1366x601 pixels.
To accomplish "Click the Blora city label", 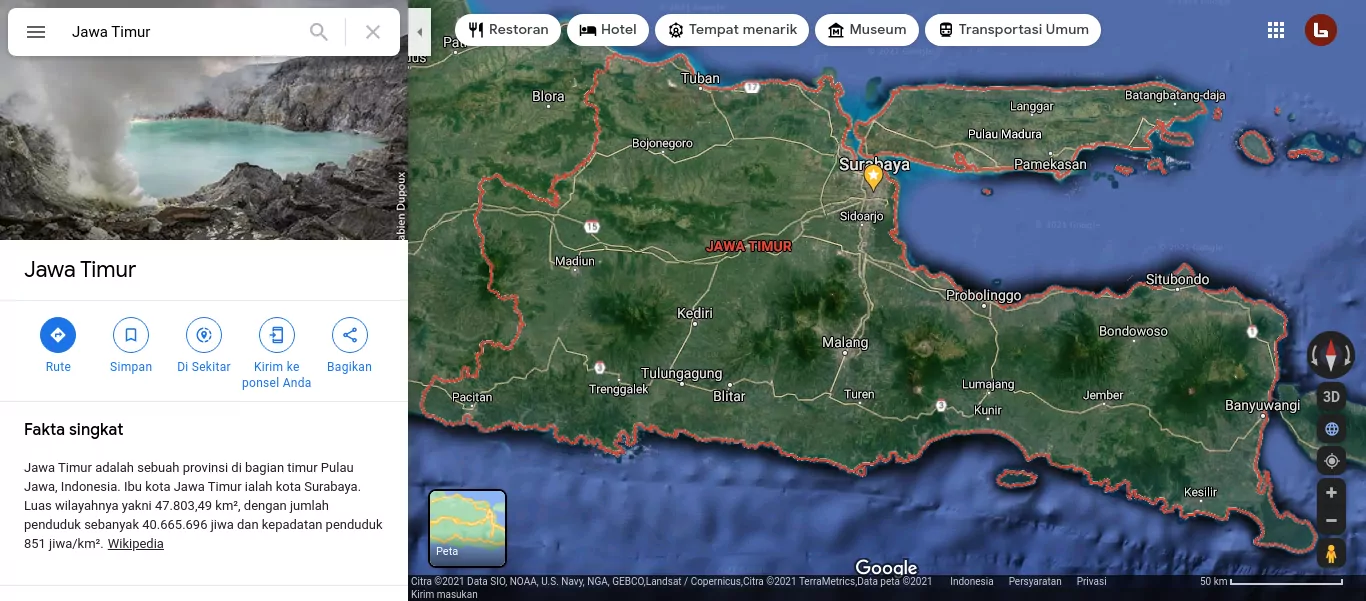I will click(x=548, y=97).
